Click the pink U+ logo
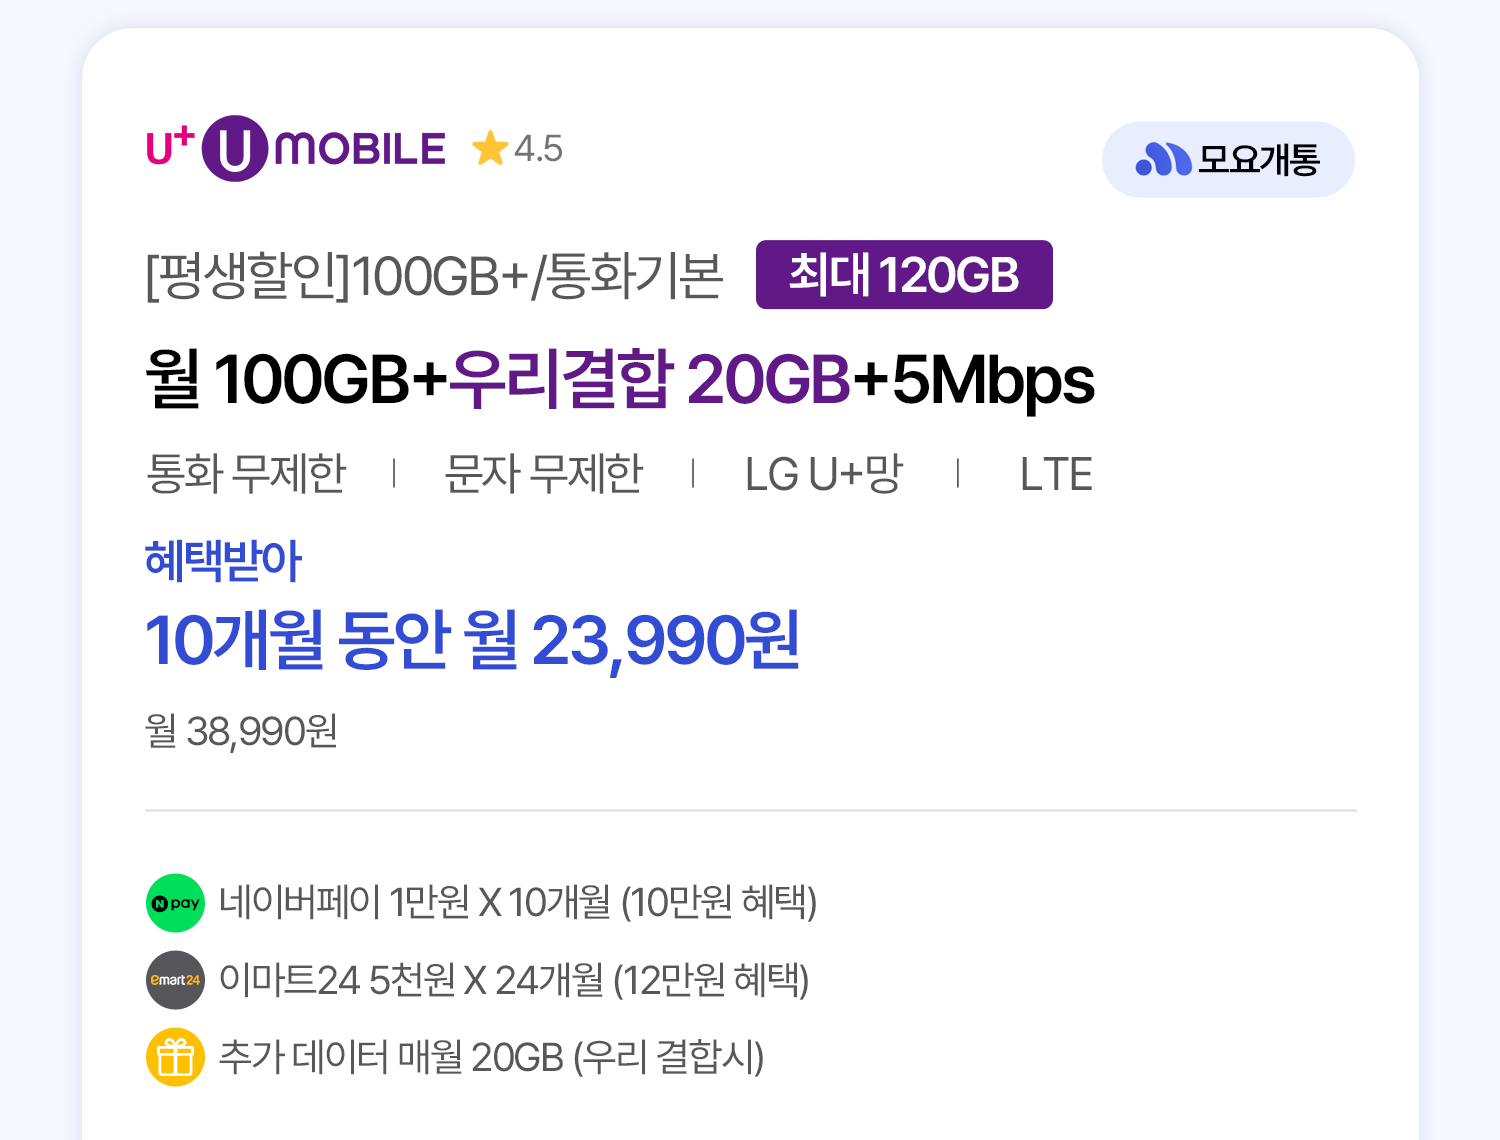 (x=169, y=147)
